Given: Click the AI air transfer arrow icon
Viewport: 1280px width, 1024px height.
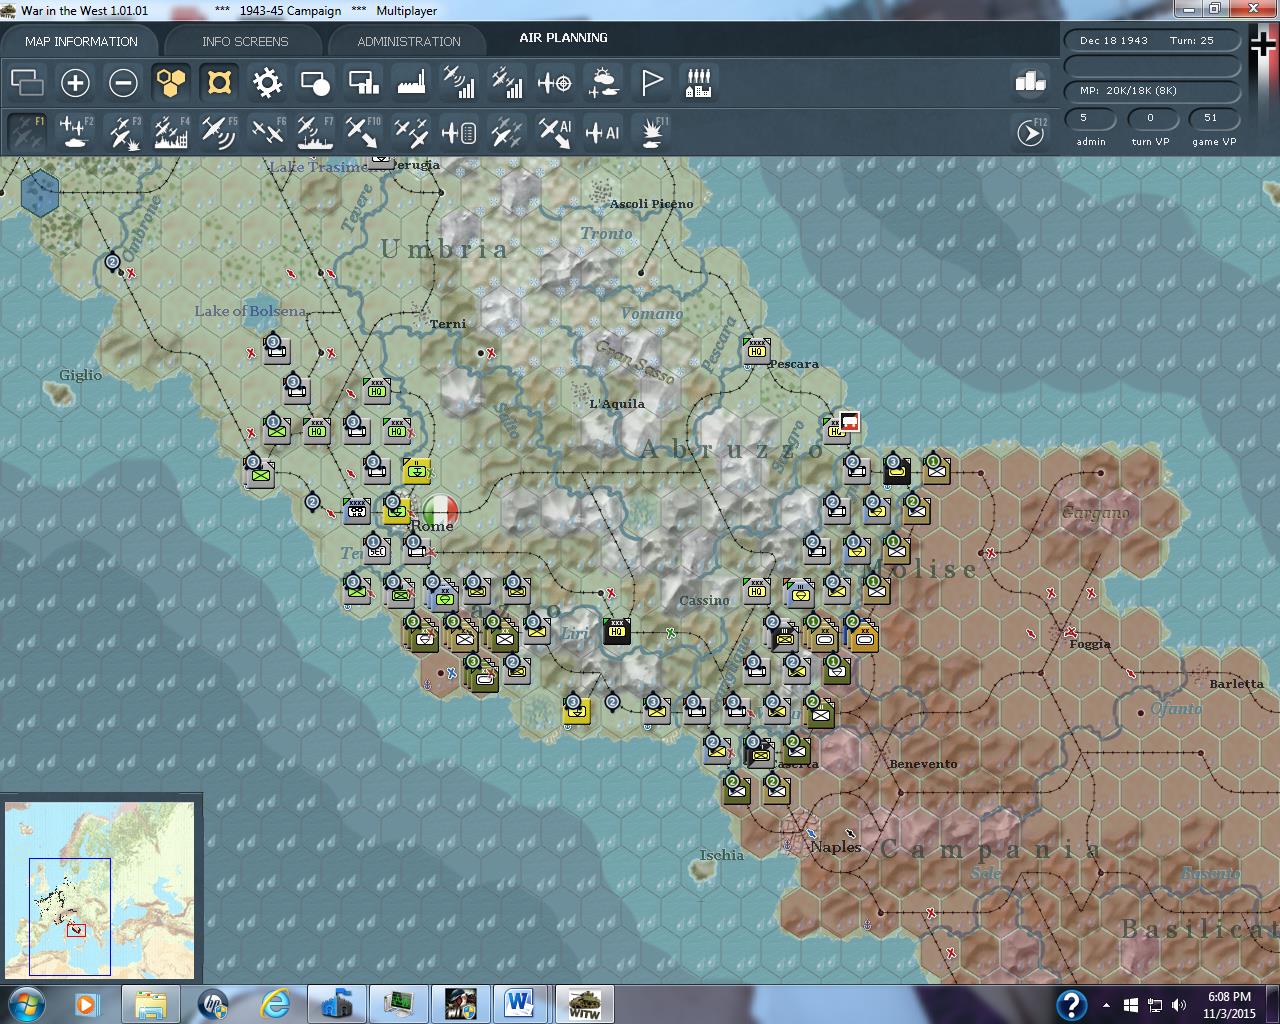Looking at the screenshot, I should click(555, 131).
